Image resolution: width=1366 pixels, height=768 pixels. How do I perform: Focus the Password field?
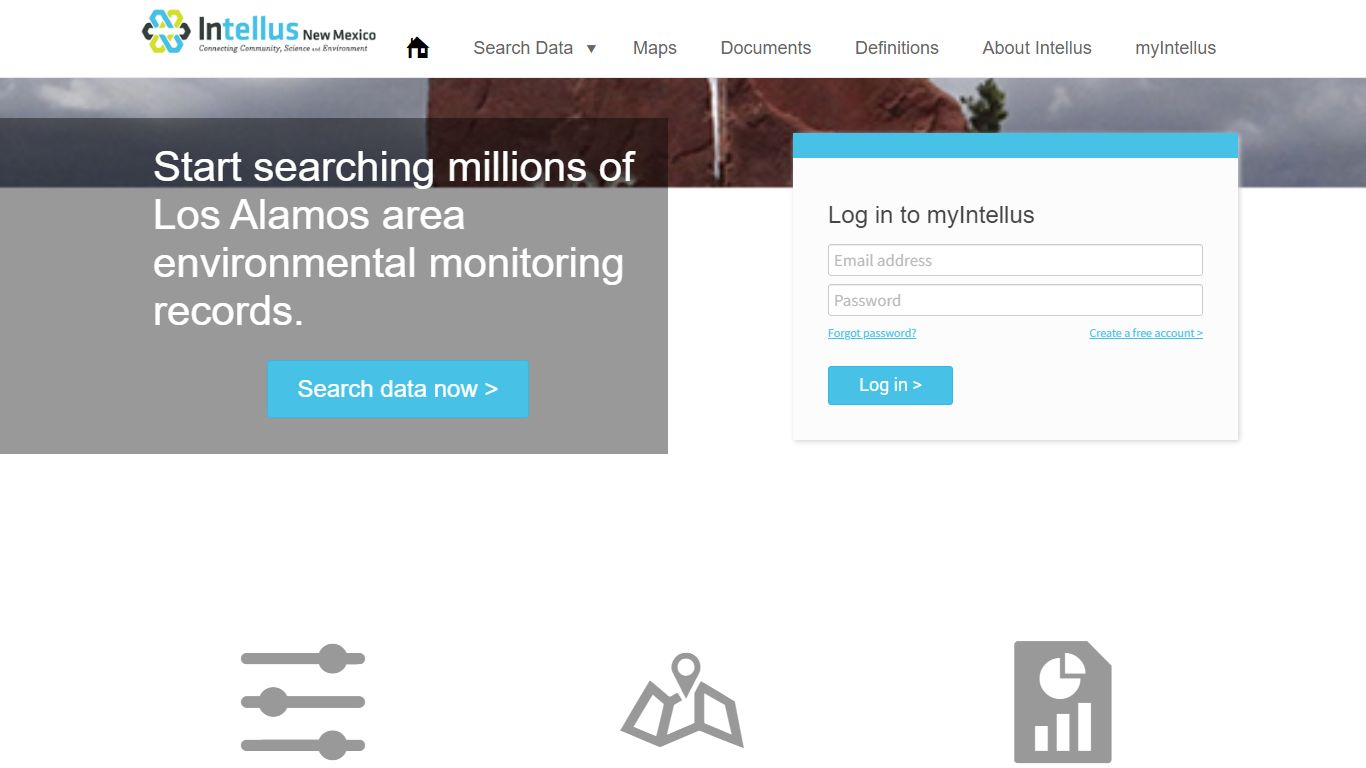click(1015, 300)
